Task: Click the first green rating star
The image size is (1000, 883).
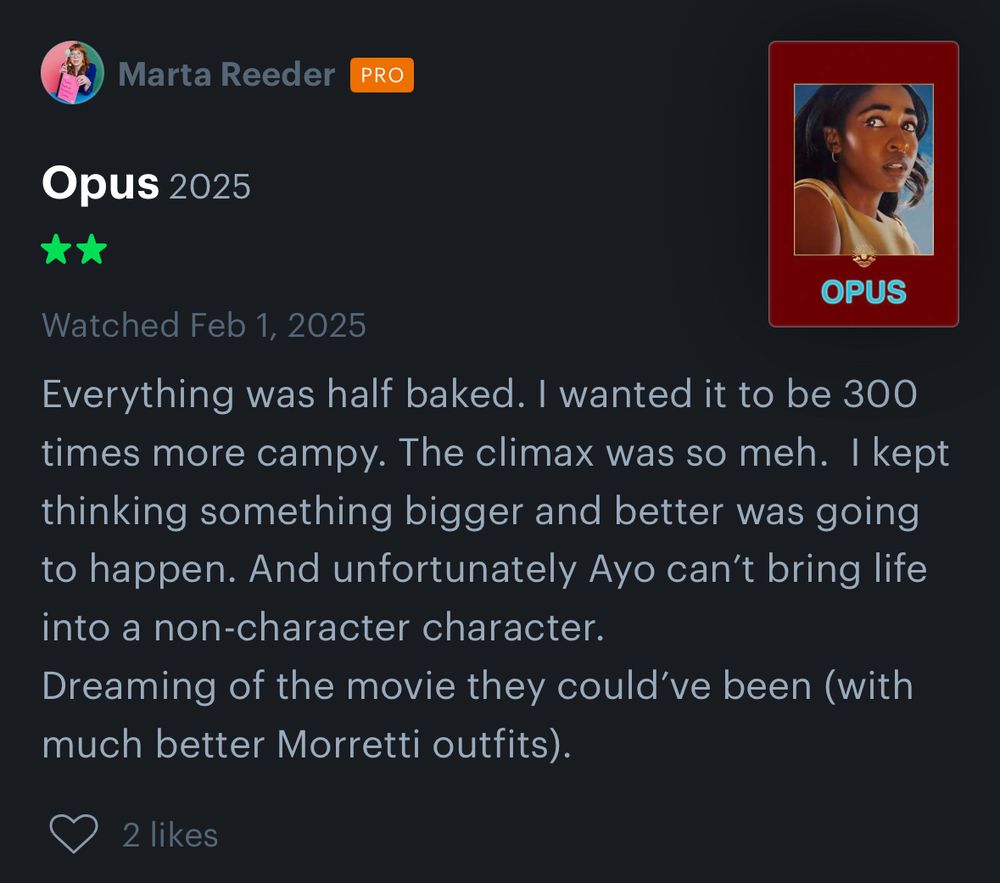Action: tap(57, 250)
